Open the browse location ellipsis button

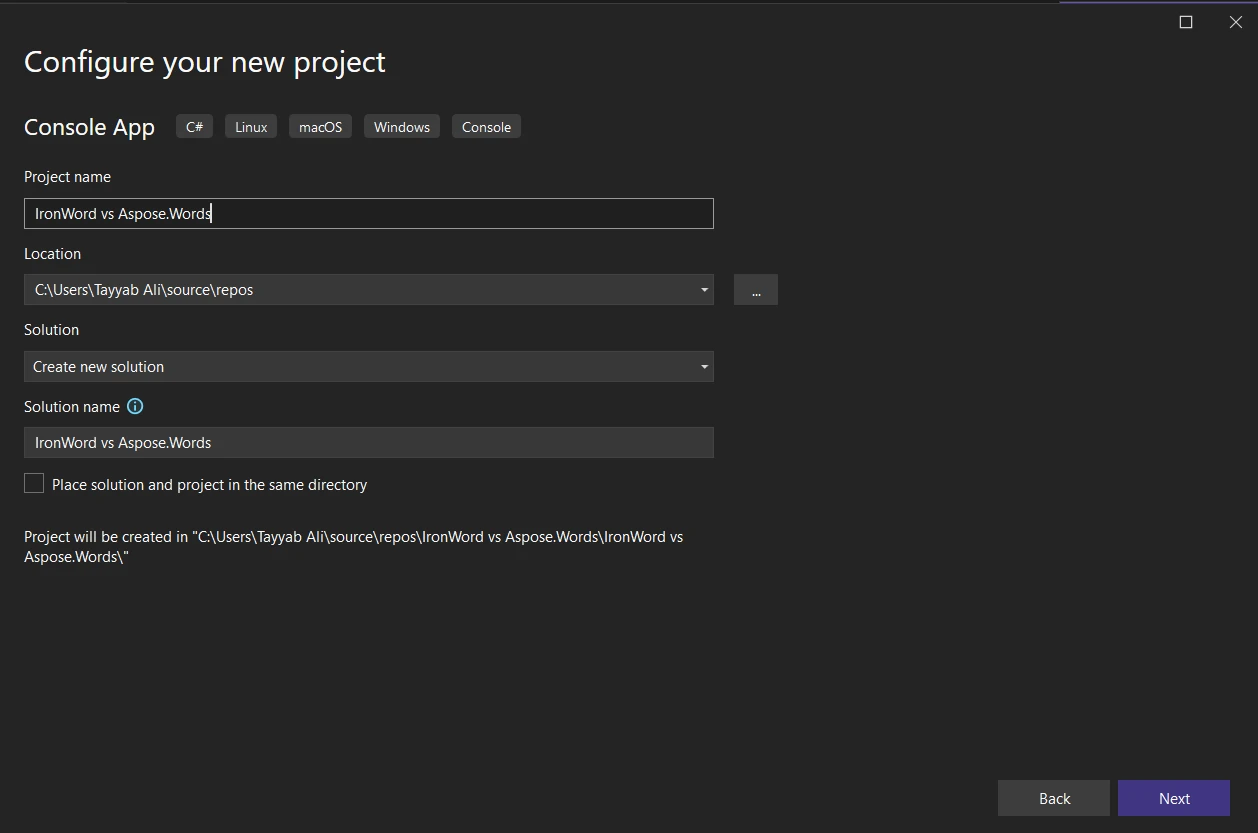point(755,290)
